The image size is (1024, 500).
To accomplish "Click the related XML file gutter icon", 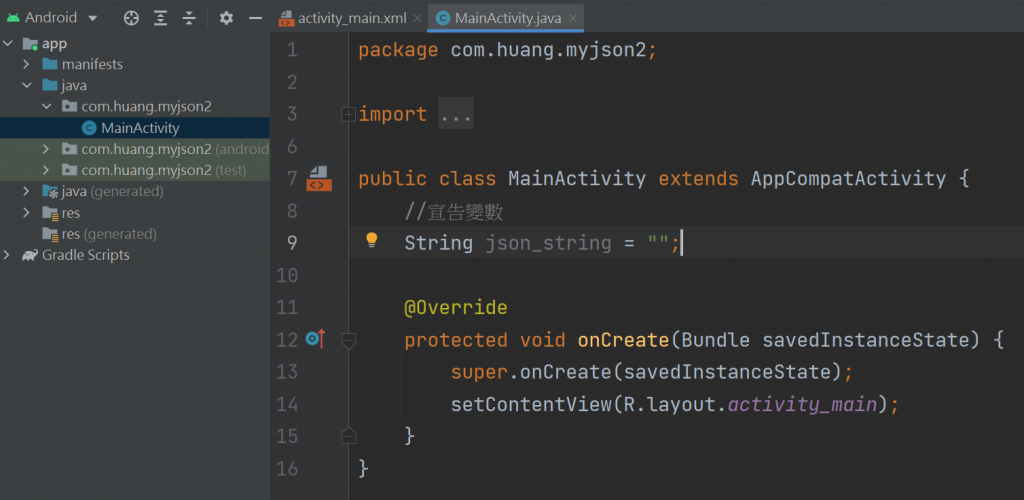I will [x=319, y=178].
